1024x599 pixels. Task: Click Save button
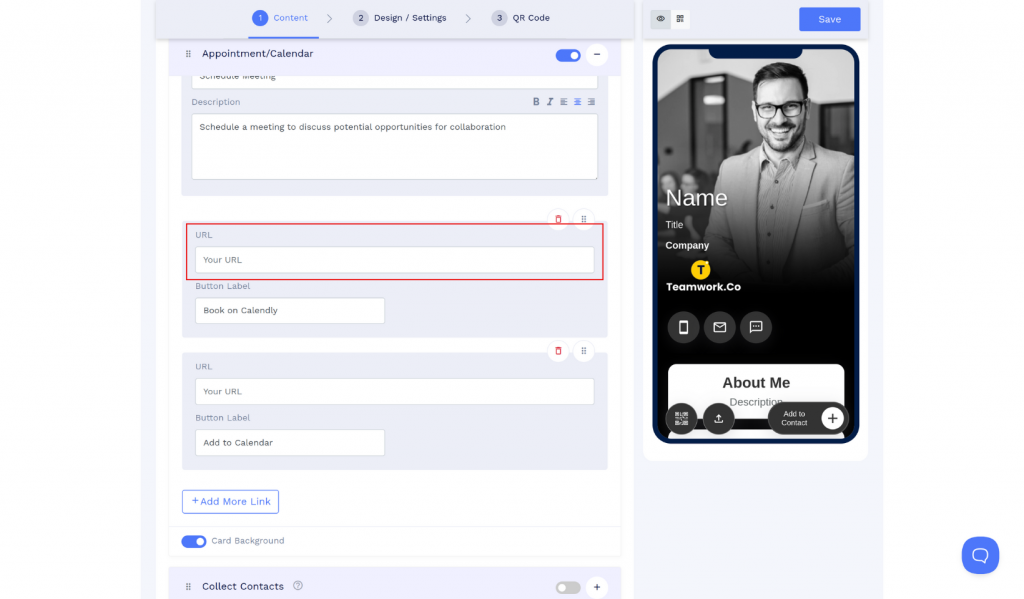pyautogui.click(x=829, y=20)
